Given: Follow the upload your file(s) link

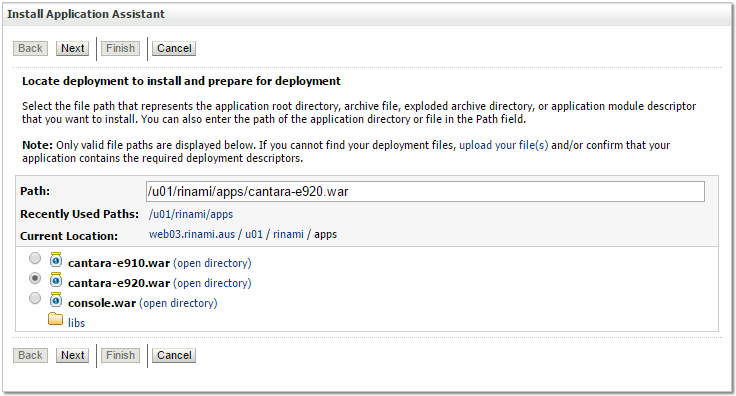Looking at the screenshot, I should [504, 145].
